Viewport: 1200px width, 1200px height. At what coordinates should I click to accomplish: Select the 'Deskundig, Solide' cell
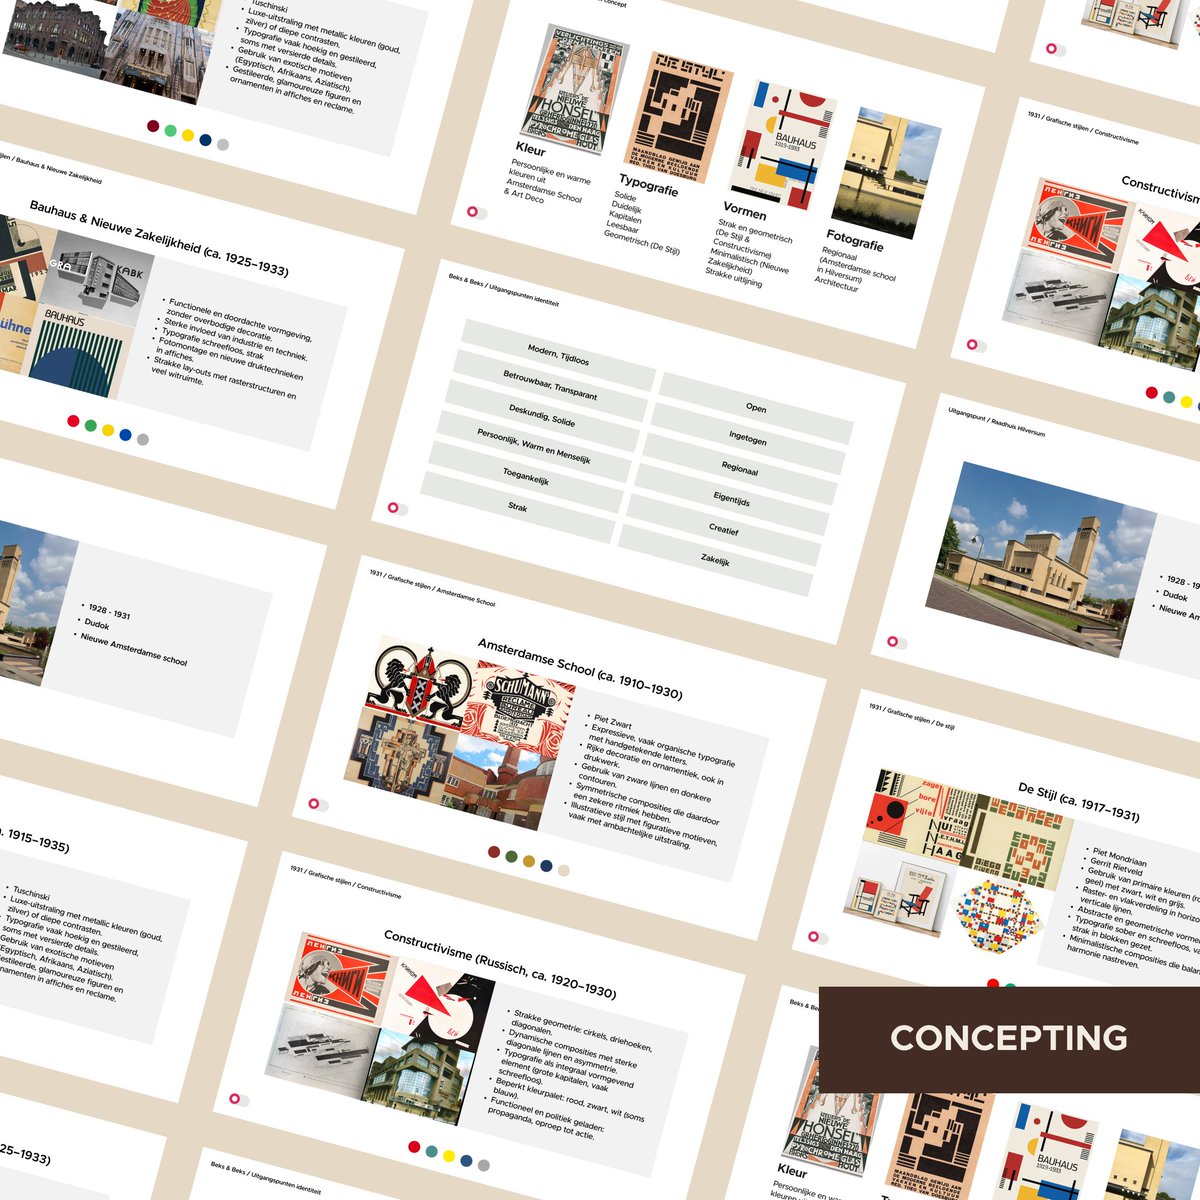point(542,415)
